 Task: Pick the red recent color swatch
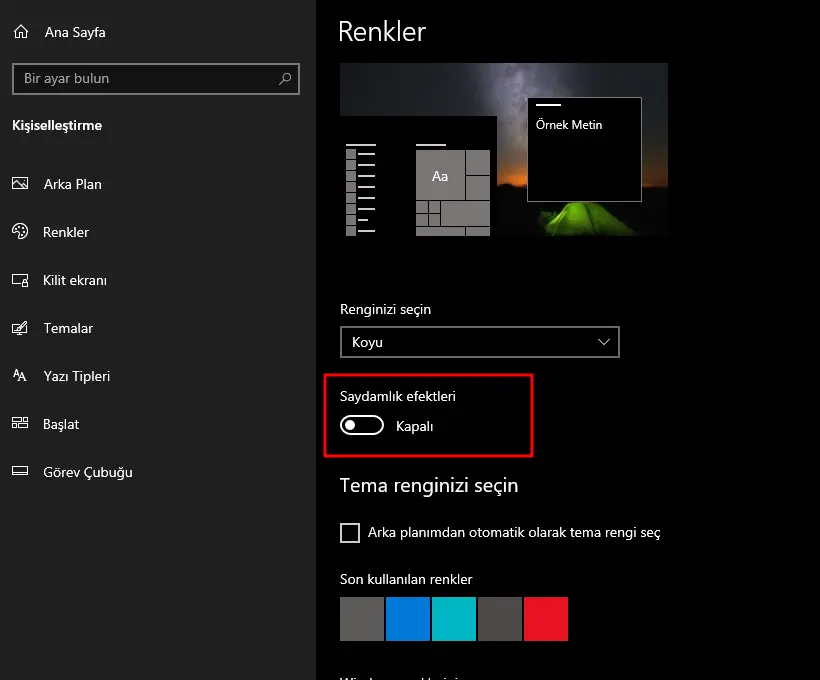546,619
